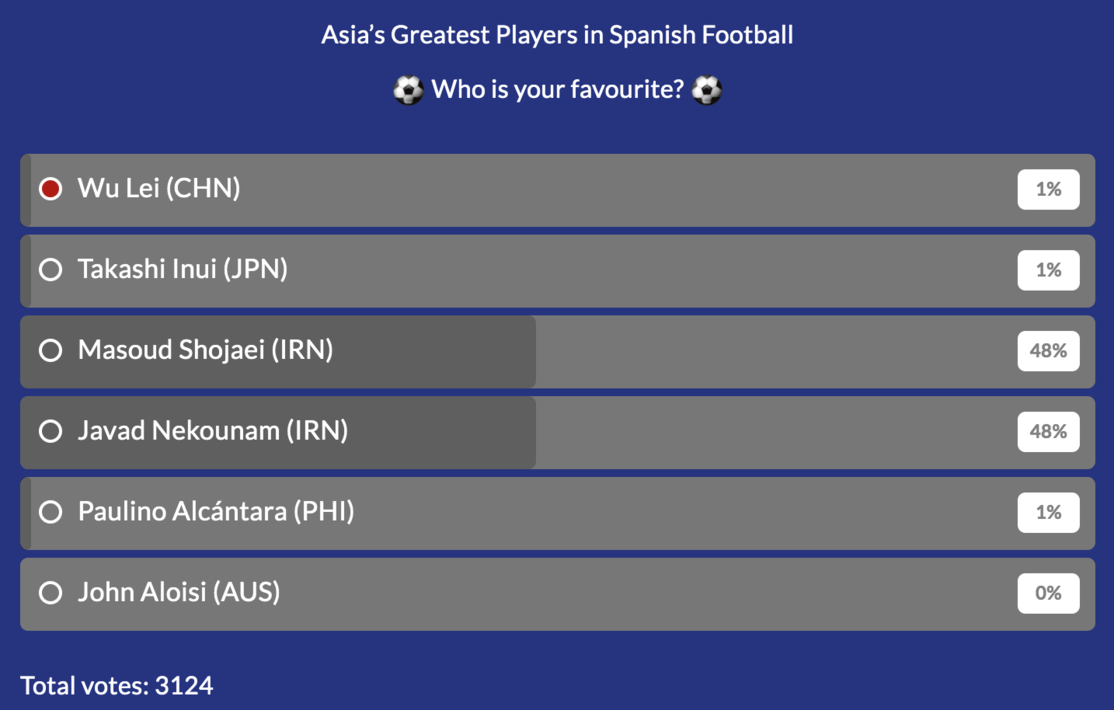This screenshot has width=1114, height=710.
Task: Pick Javad Nekounam (IRN) radio button
Action: point(50,431)
